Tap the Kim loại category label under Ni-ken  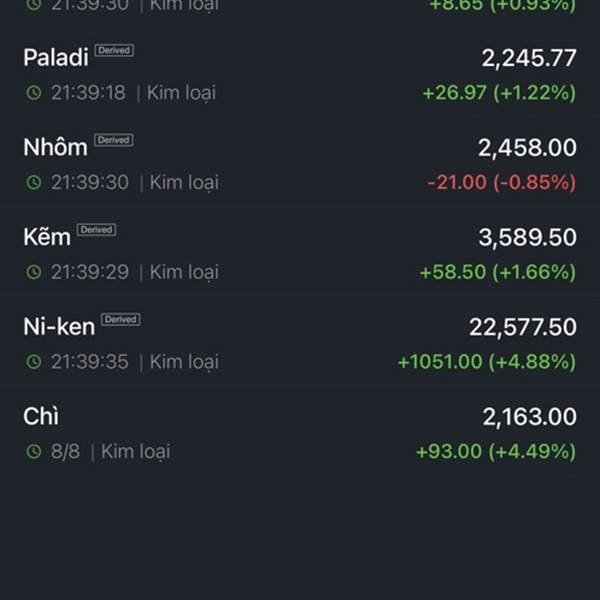[x=184, y=362]
